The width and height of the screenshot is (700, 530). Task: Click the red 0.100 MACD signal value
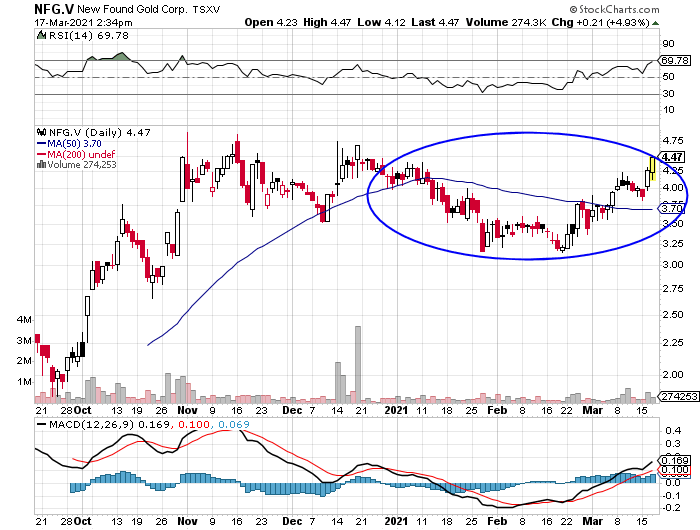pos(194,424)
